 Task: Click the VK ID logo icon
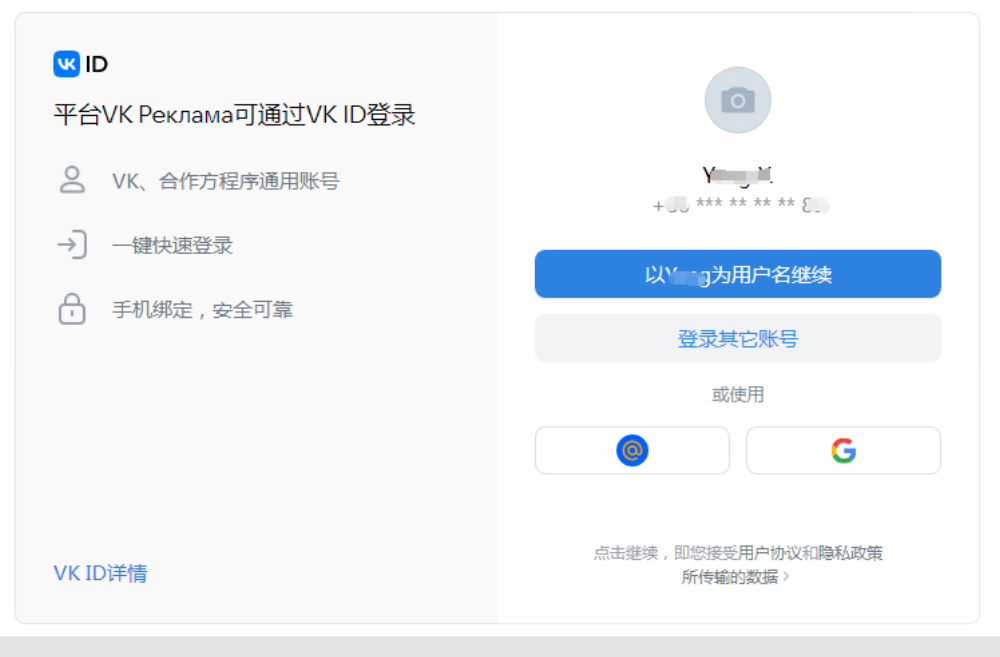coord(66,64)
